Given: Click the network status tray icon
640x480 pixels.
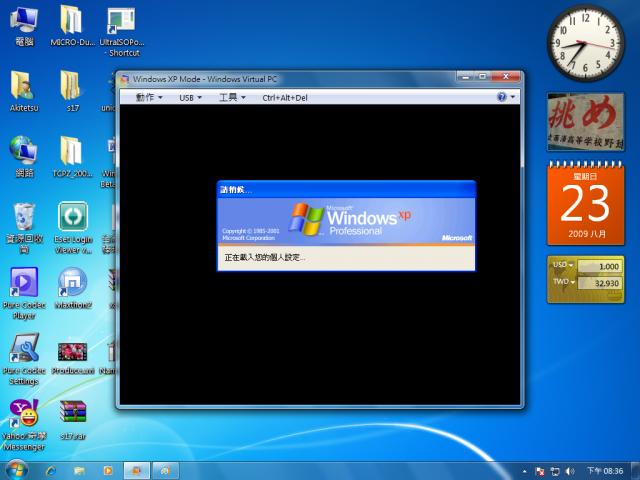Looking at the screenshot, I should click(555, 471).
